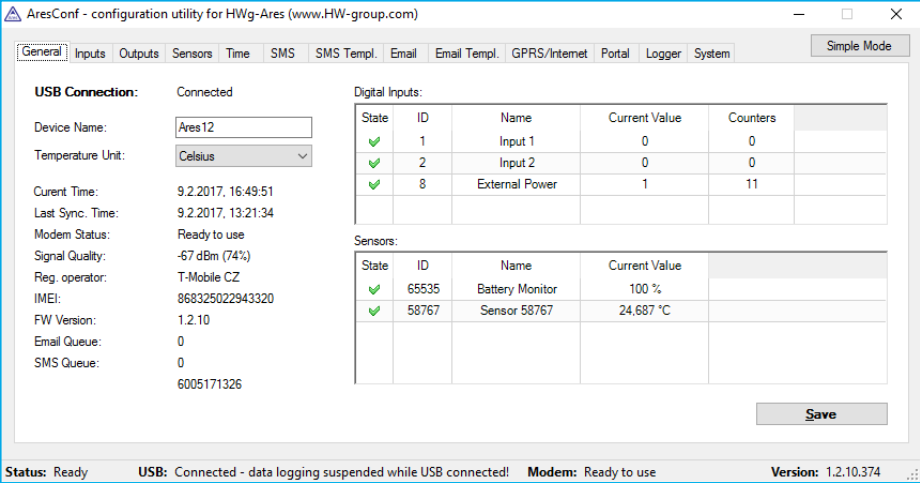Switch to the Logger tab
920x483 pixels.
[x=663, y=54]
